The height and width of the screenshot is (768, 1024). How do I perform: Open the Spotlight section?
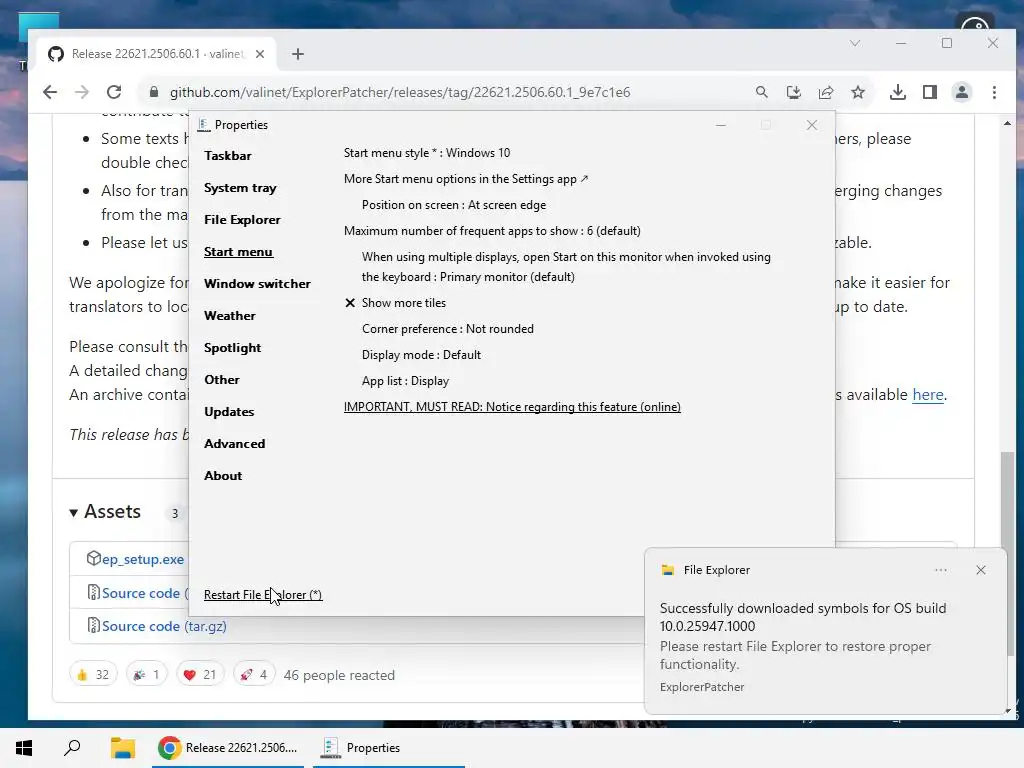pyautogui.click(x=232, y=347)
